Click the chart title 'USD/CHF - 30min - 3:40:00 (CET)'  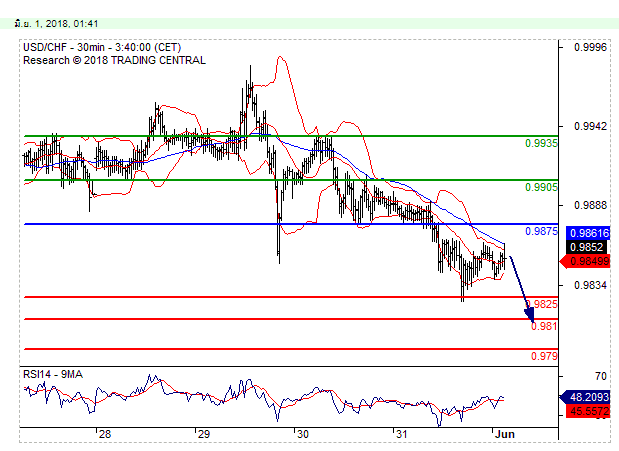[102, 47]
